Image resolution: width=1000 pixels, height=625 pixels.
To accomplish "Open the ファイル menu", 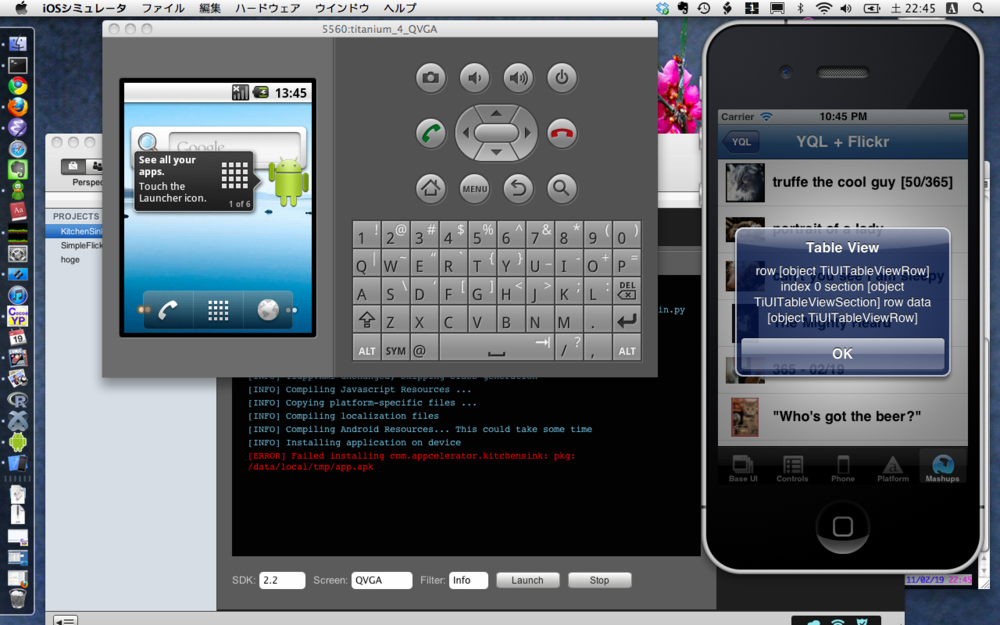I will tap(163, 8).
